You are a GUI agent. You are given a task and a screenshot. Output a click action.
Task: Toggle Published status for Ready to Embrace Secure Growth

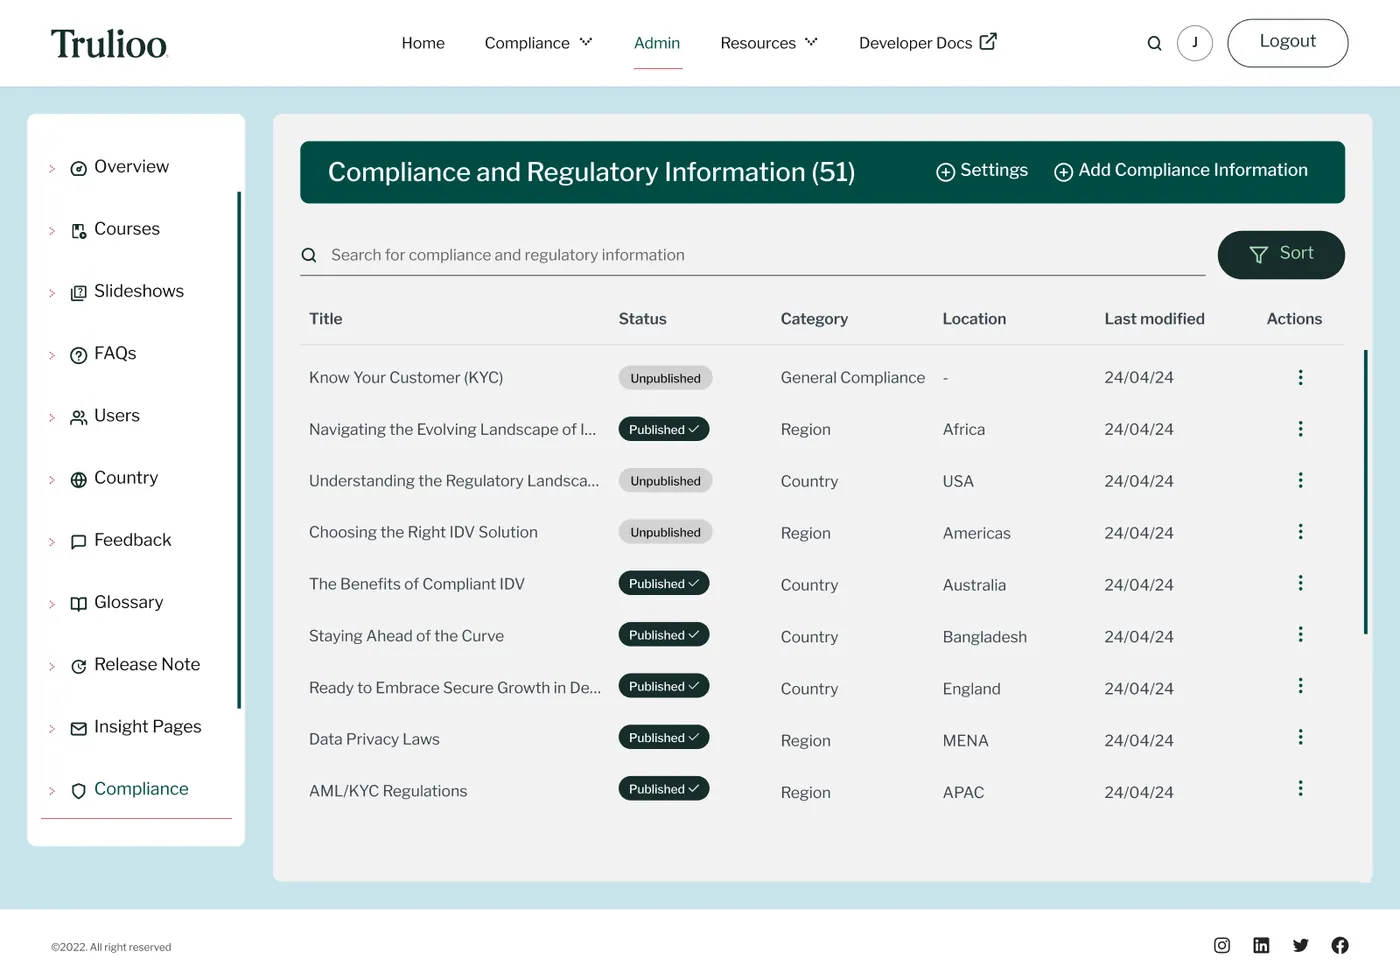pyautogui.click(x=664, y=686)
